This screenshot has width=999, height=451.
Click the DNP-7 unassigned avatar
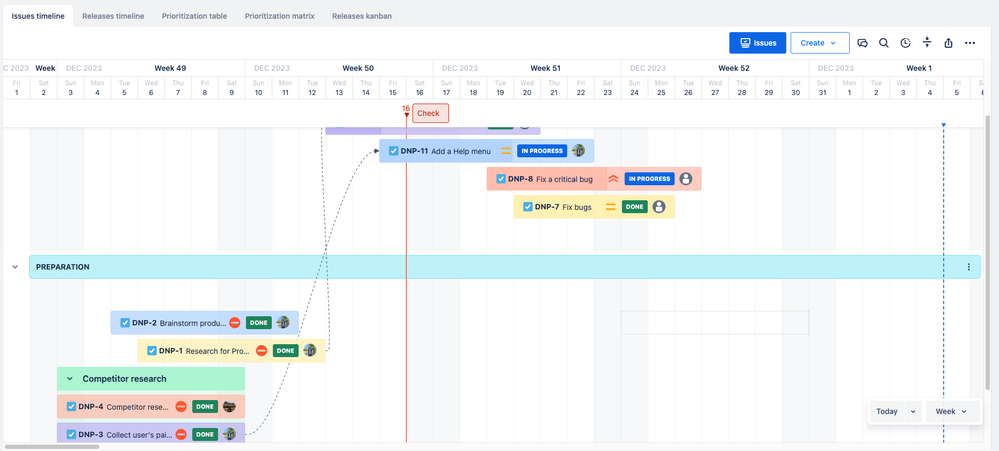(x=659, y=206)
